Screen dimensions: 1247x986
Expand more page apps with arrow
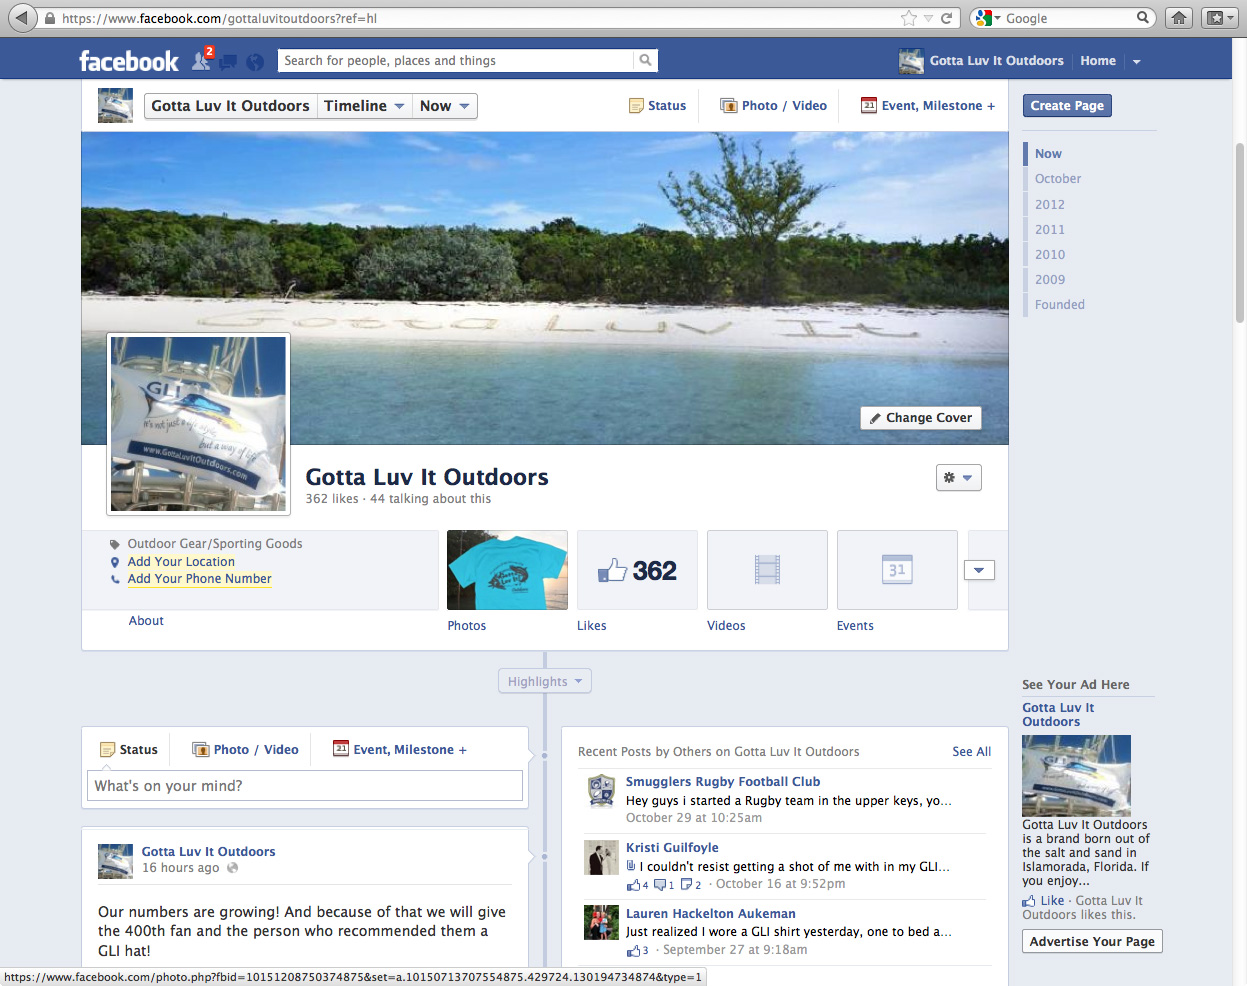tap(979, 570)
